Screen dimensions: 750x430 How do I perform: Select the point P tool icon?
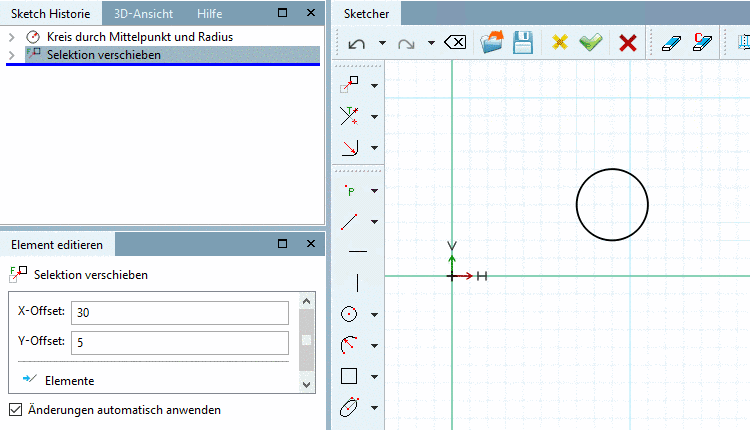click(350, 191)
